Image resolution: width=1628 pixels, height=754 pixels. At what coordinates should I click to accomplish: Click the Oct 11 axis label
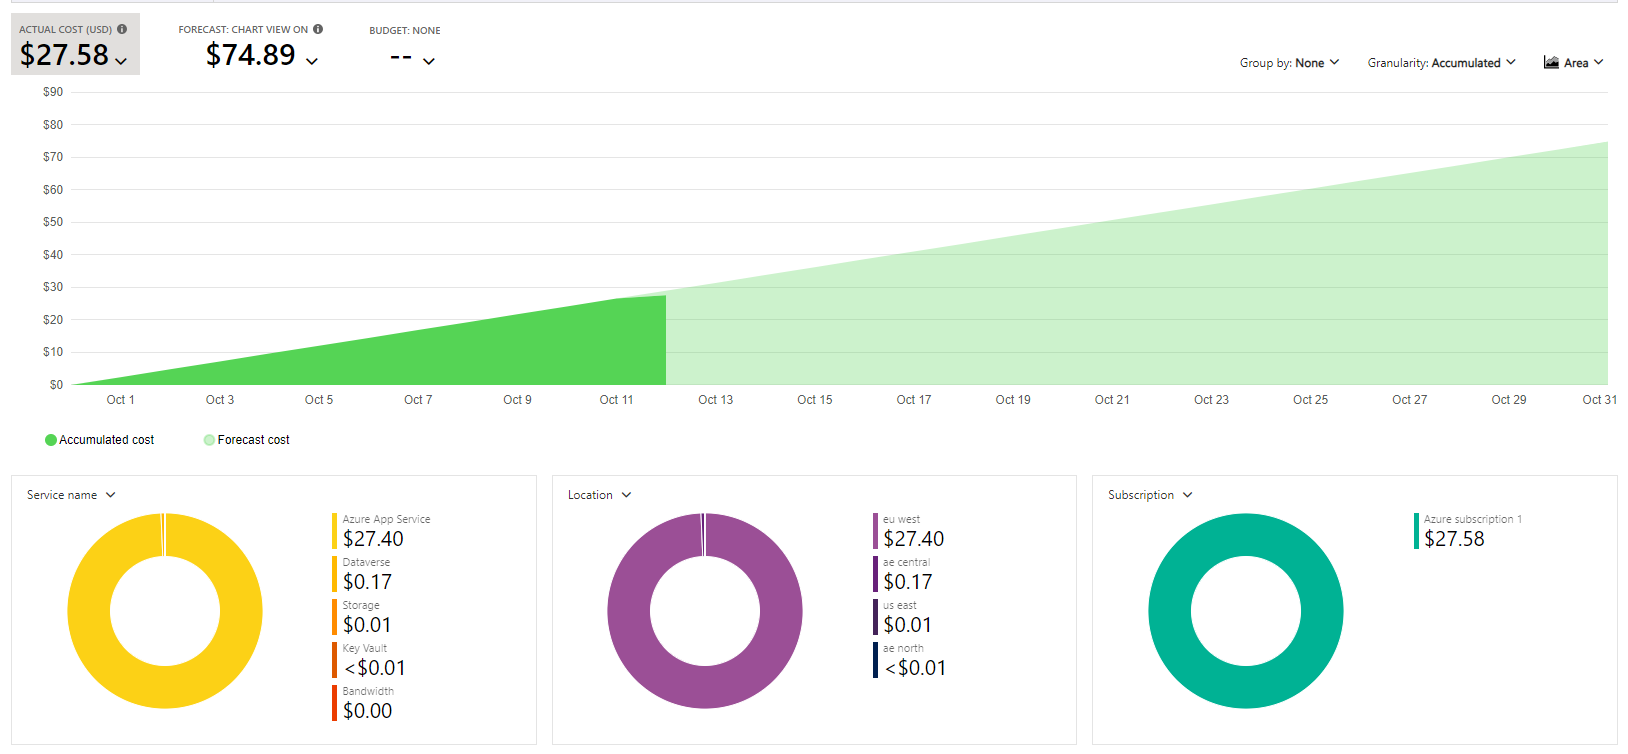click(616, 400)
